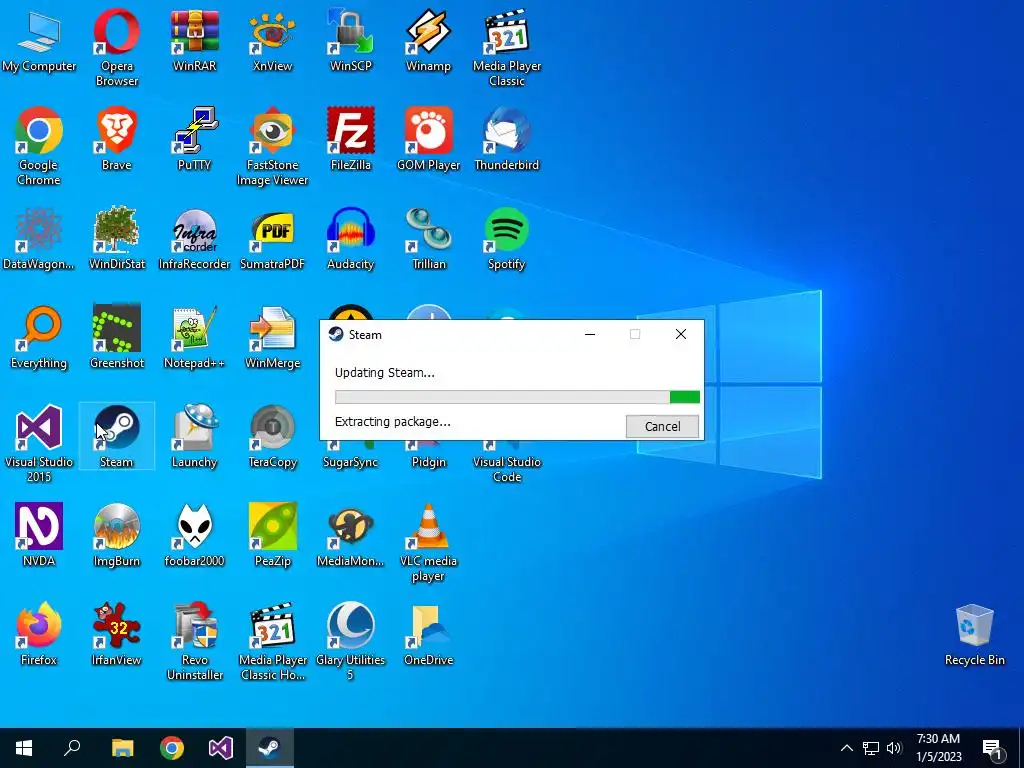
Task: Select the Media Player Classic icon
Action: click(x=507, y=47)
